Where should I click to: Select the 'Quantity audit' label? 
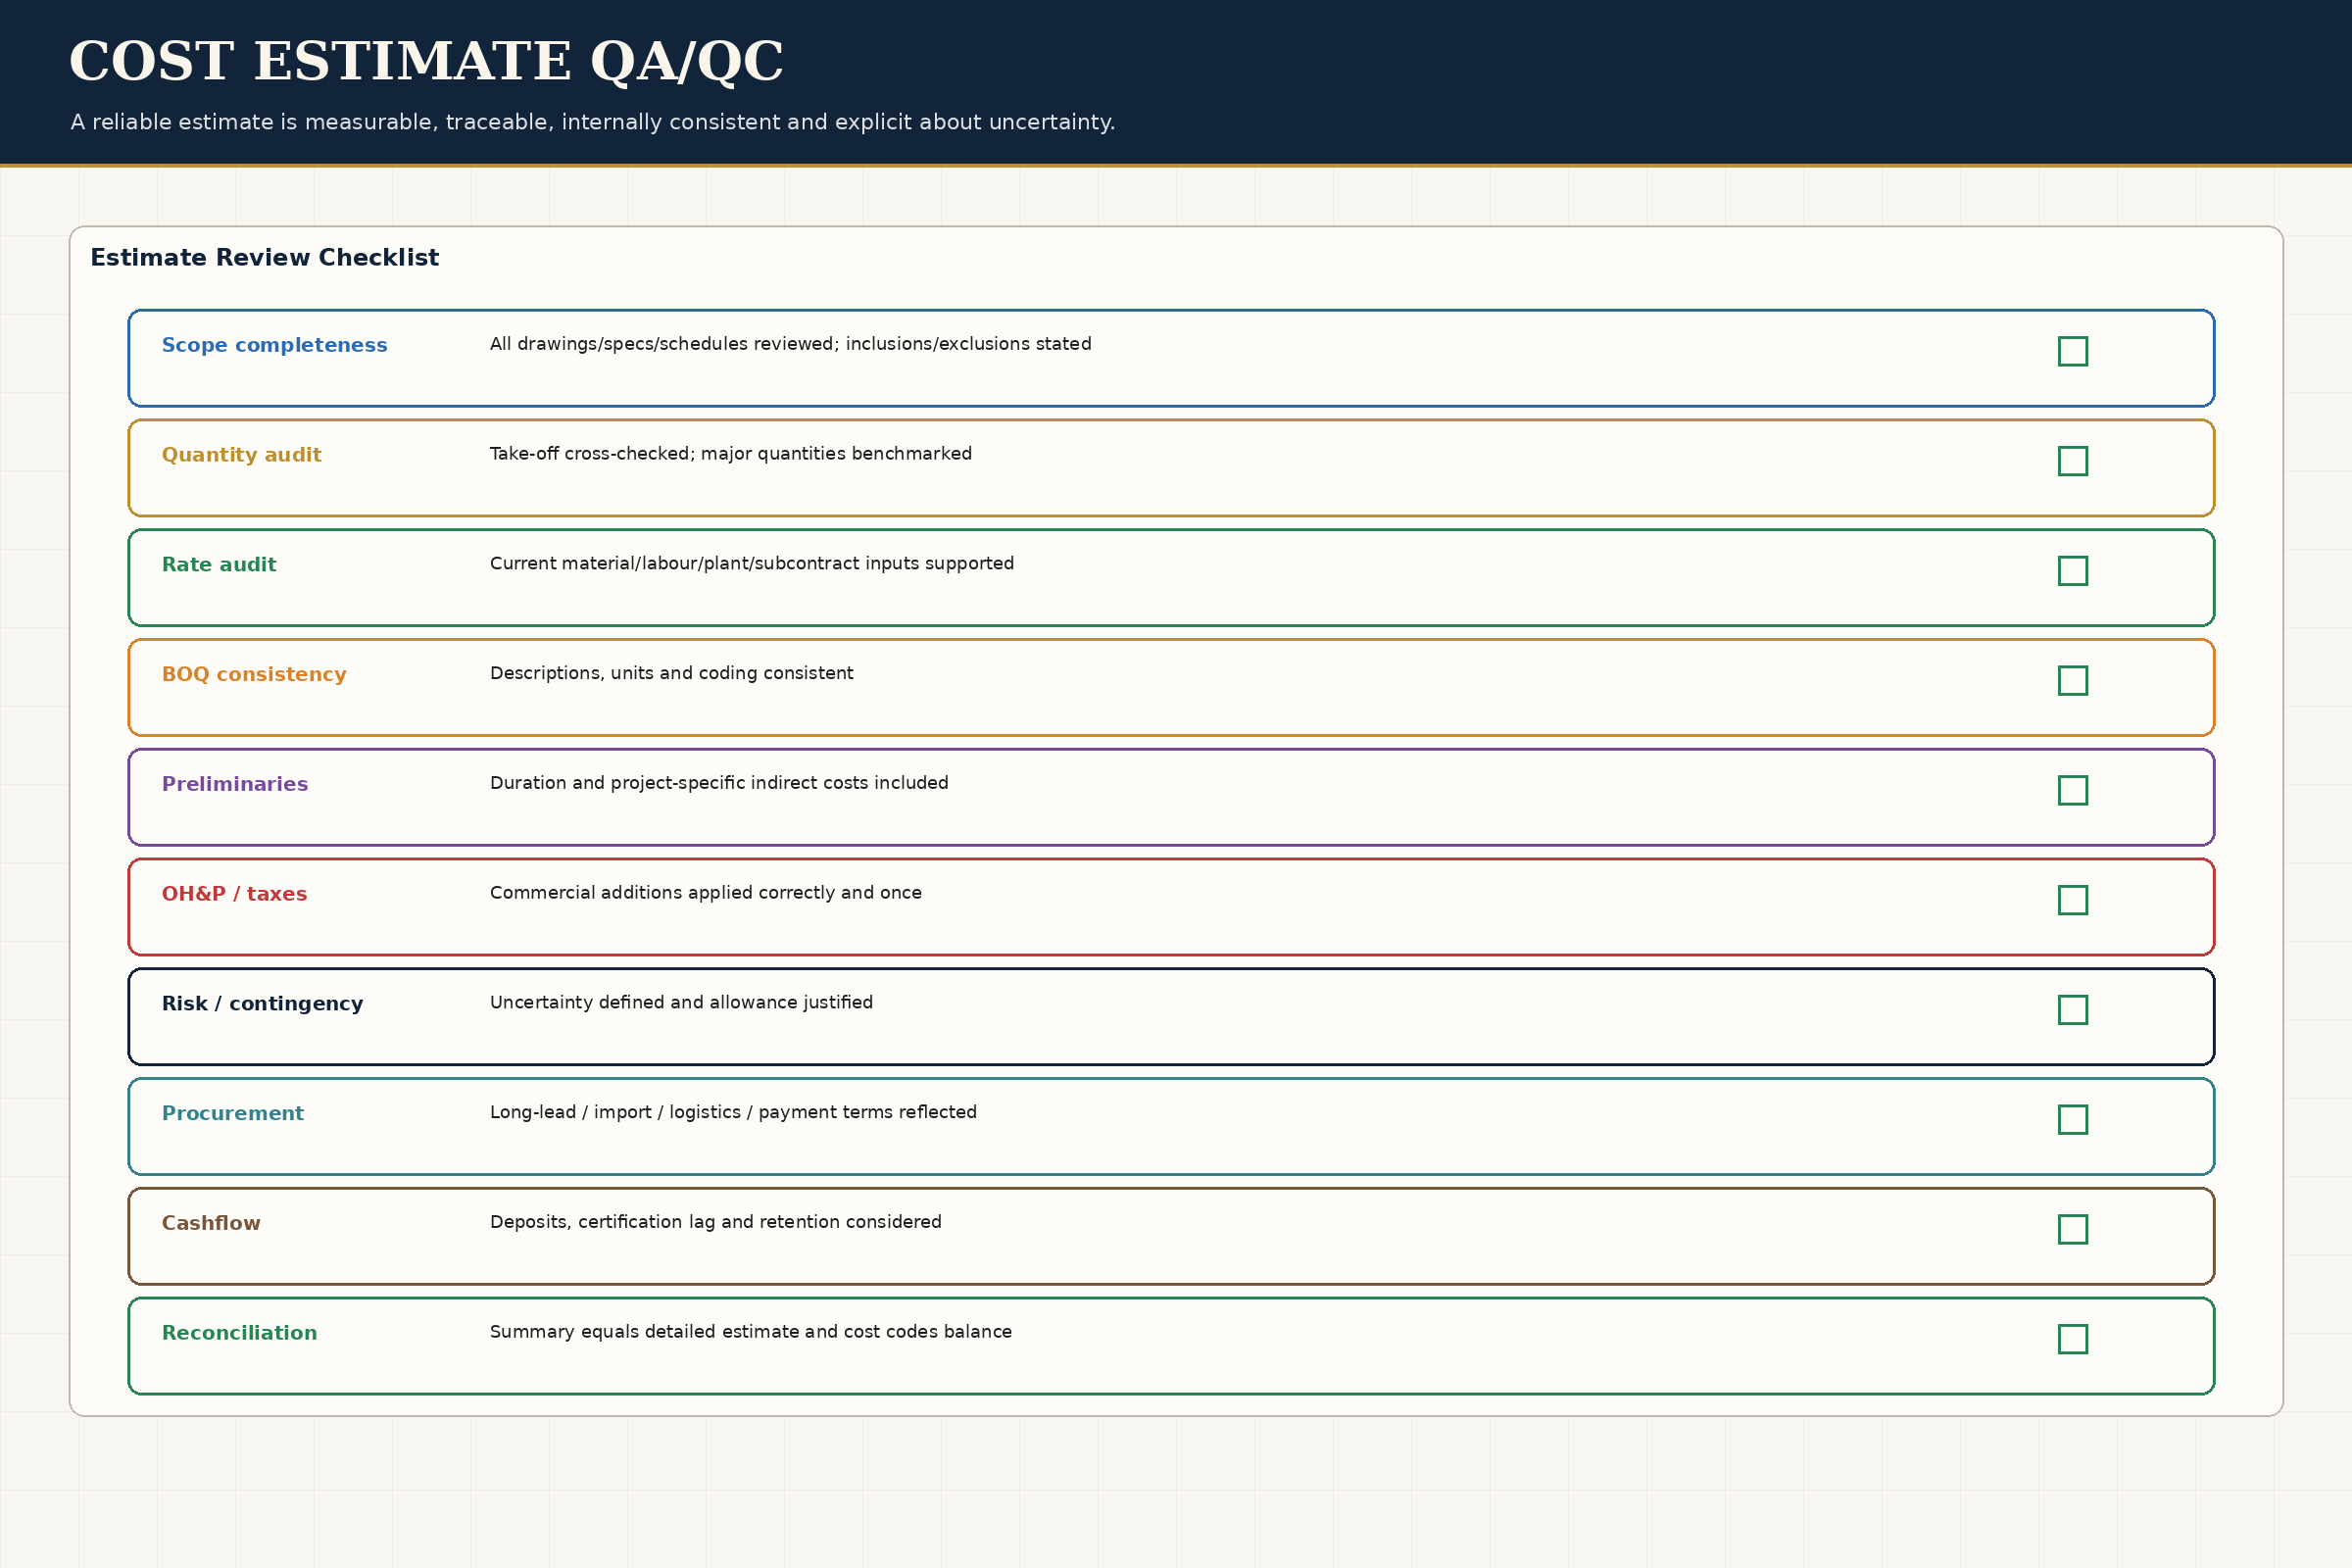(241, 455)
